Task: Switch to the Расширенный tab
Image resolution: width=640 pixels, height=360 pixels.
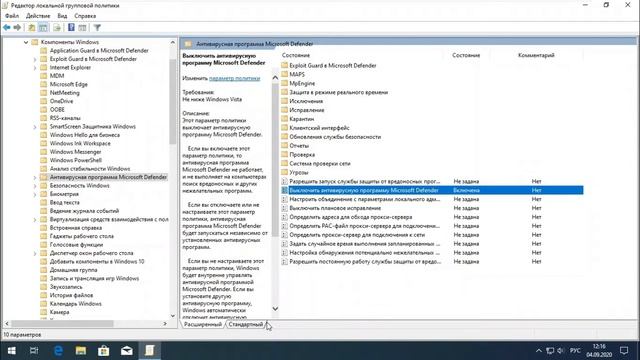Action: (x=202, y=324)
